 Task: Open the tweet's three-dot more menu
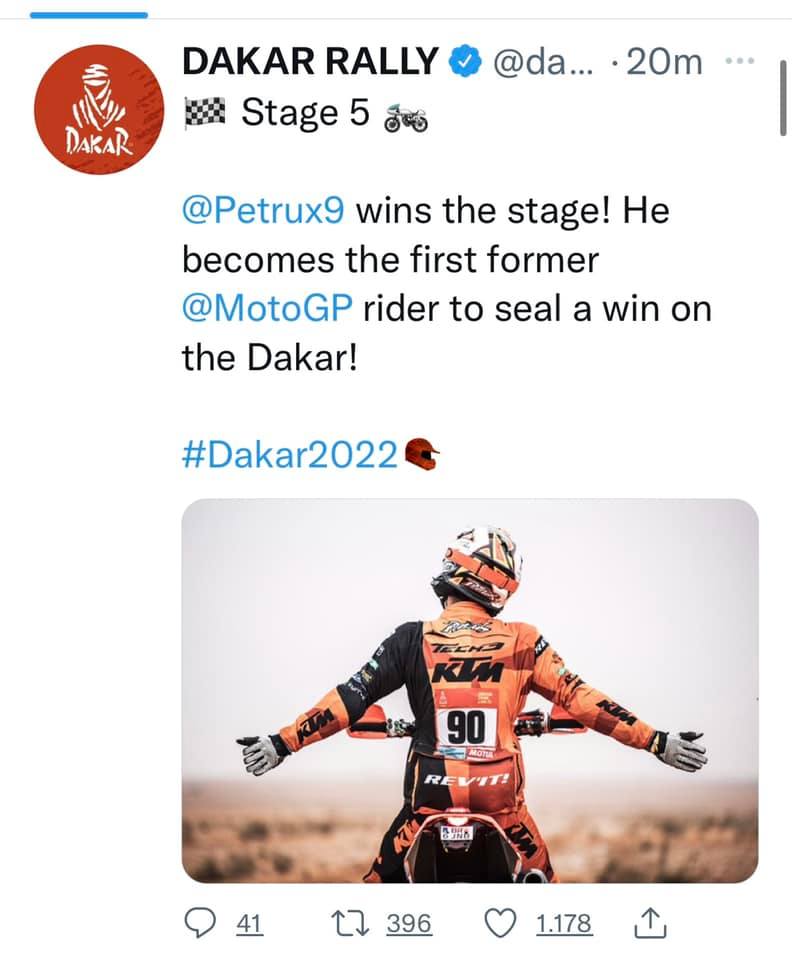point(742,62)
